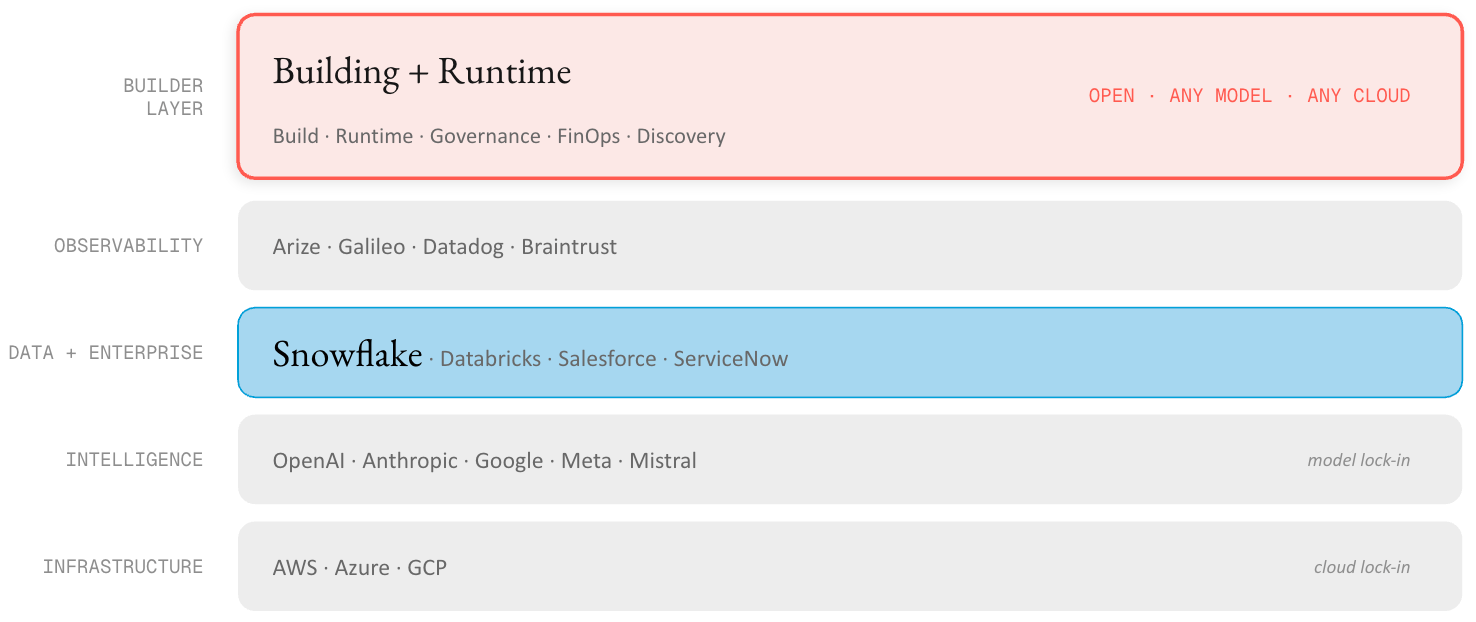
Task: Click the Snowflake heading
Action: 347,353
